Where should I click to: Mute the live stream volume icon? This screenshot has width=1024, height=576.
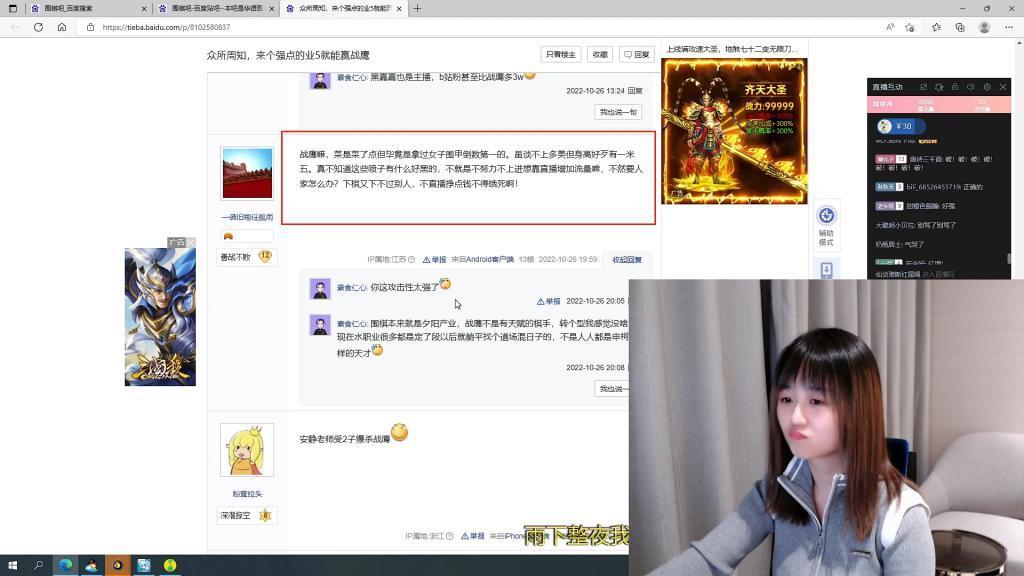[971, 87]
